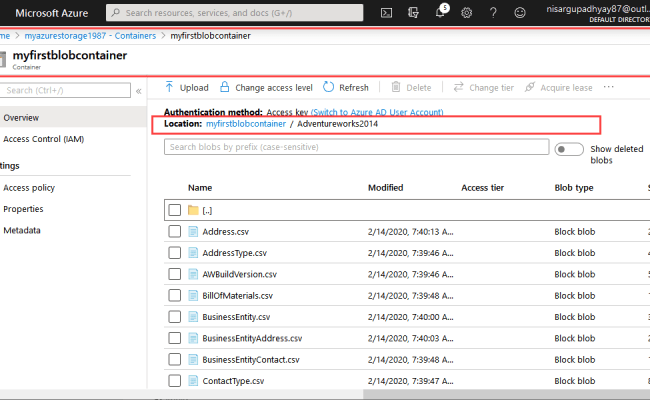The width and height of the screenshot is (650, 400).
Task: Open the more options ellipsis in toolbar
Action: (609, 87)
